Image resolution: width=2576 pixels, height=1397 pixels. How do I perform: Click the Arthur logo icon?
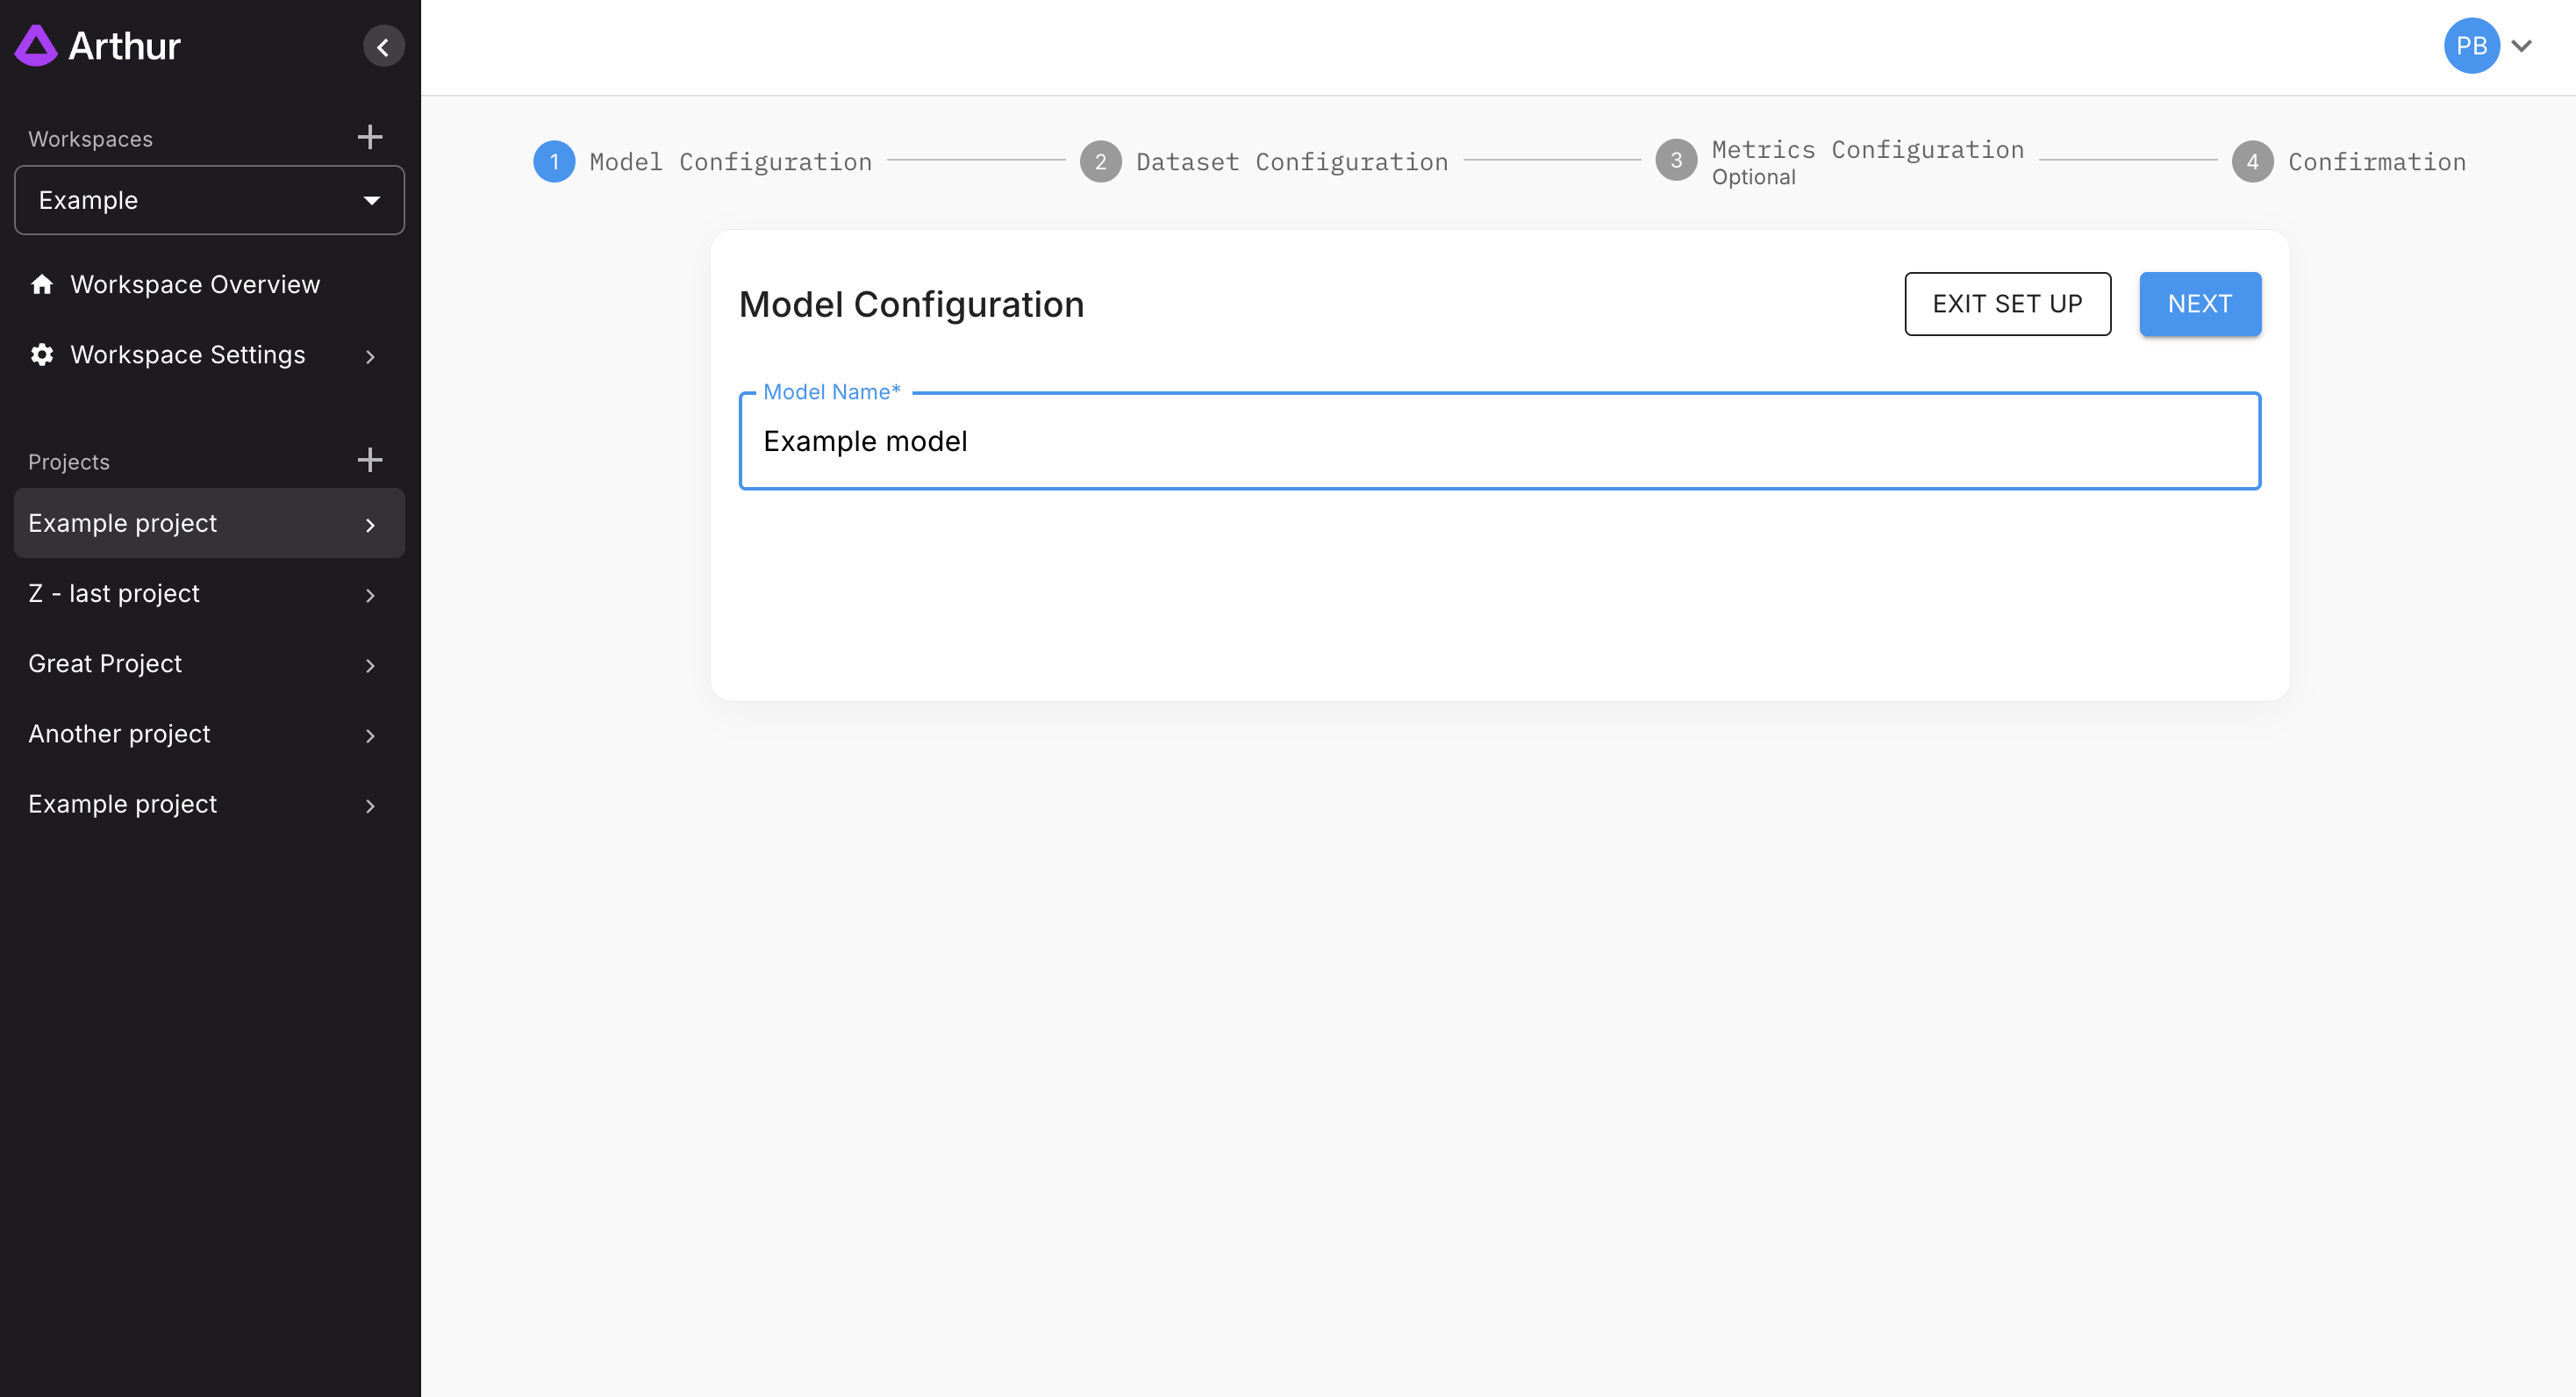click(x=37, y=46)
